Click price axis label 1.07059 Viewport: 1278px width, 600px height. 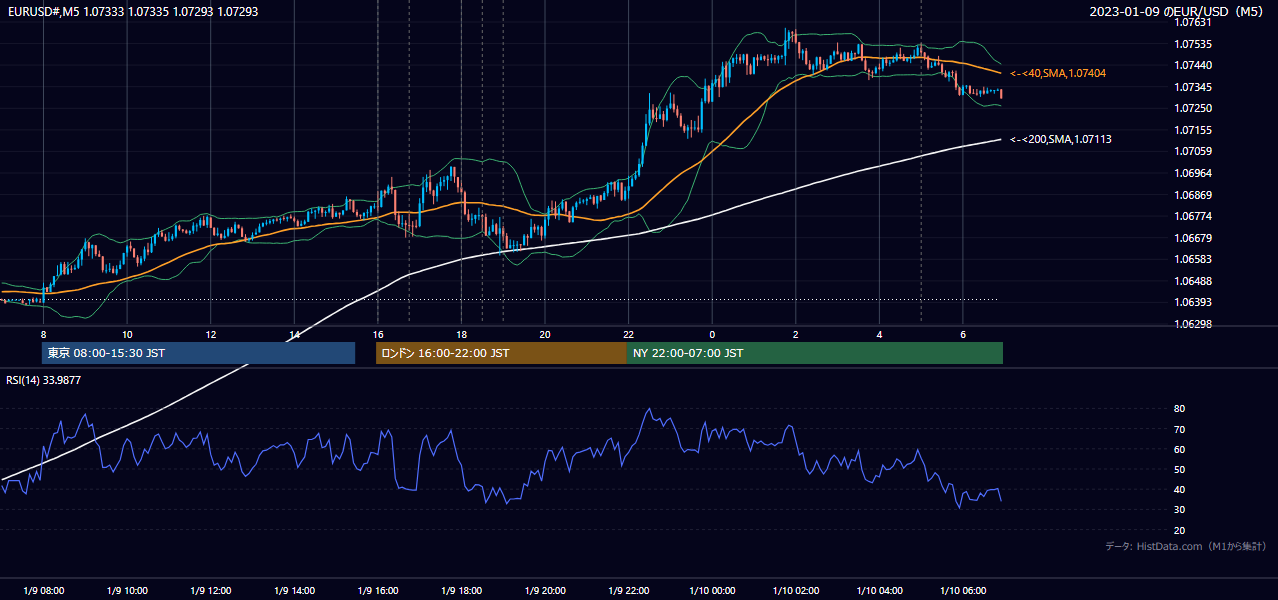pyautogui.click(x=1193, y=152)
